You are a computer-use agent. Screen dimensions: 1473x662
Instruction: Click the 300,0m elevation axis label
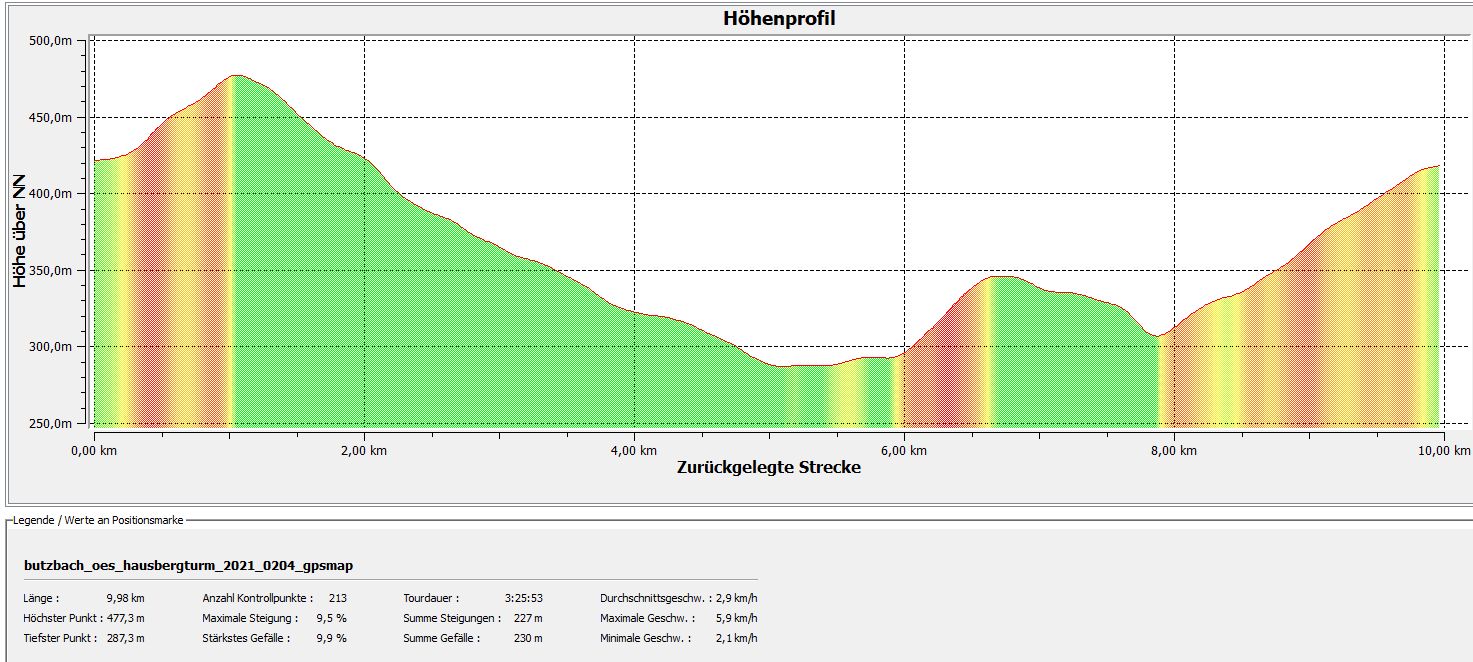(51, 347)
